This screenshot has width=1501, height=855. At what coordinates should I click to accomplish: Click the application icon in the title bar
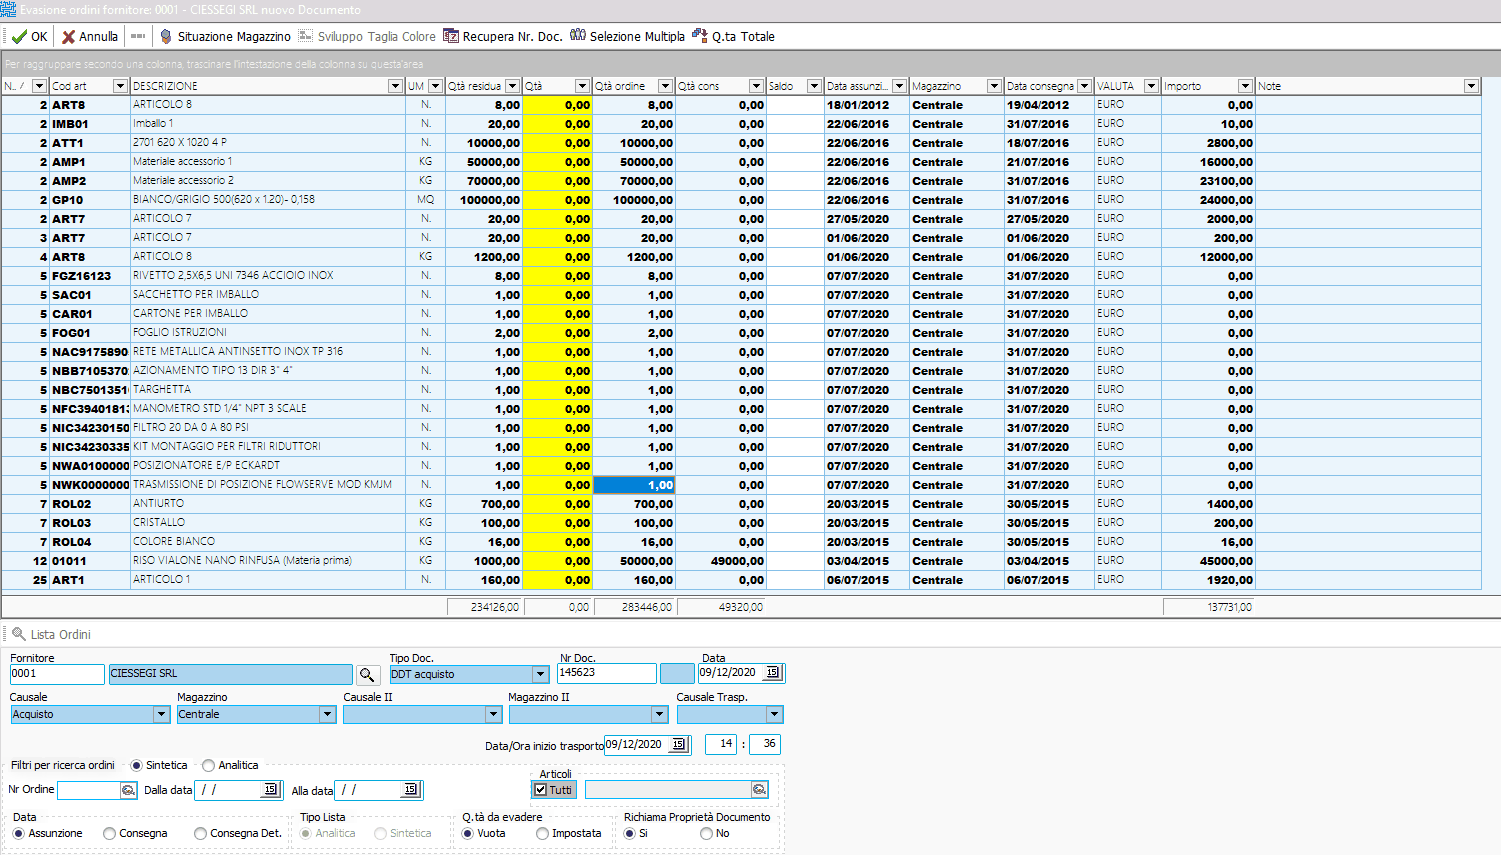tap(8, 9)
